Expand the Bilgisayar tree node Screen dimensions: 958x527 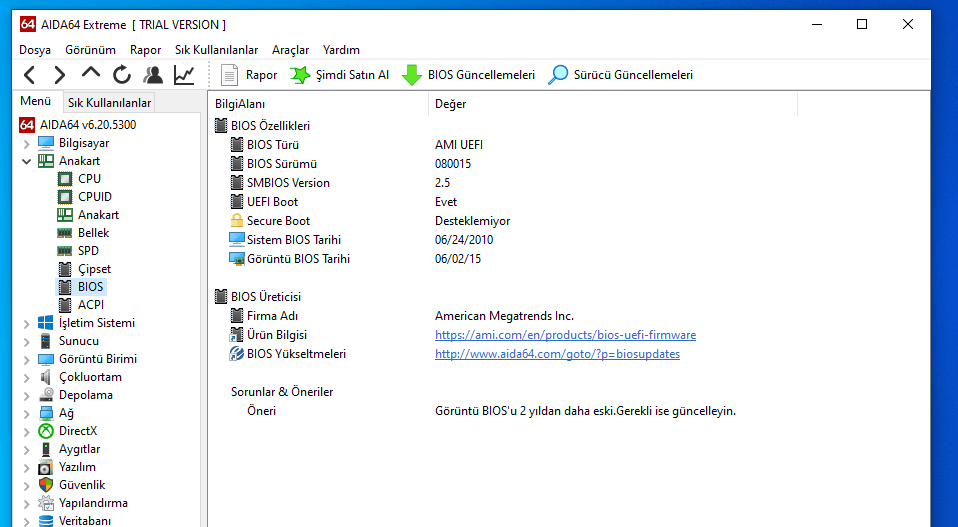pyautogui.click(x=26, y=144)
